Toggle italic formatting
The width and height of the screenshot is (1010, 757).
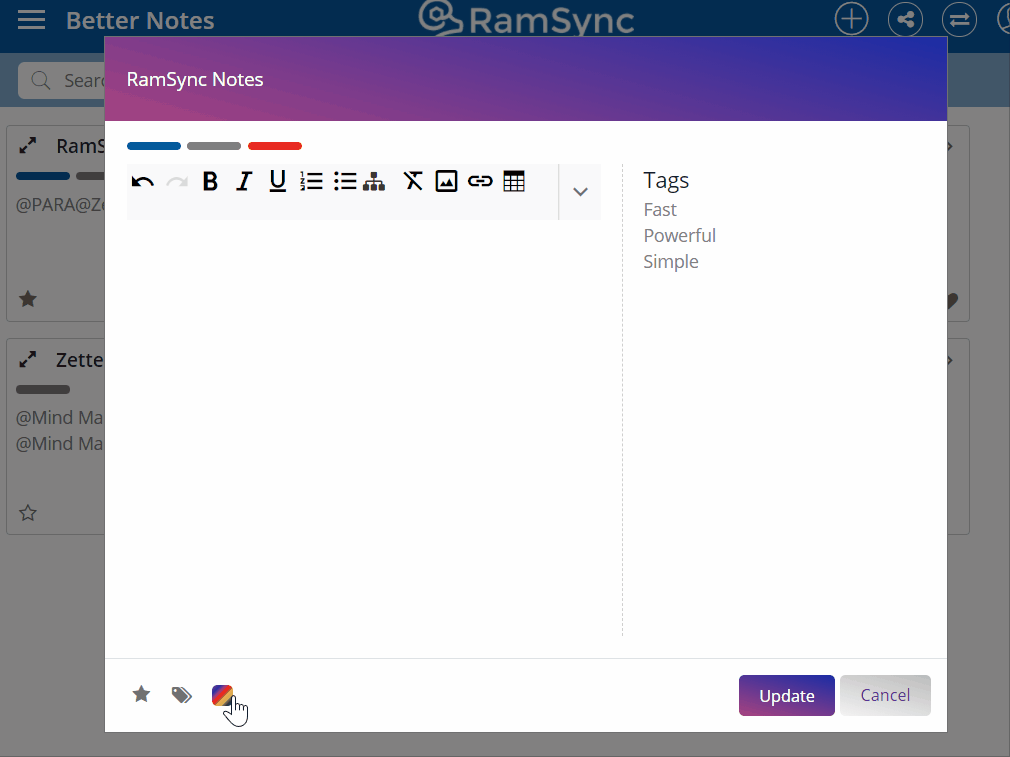click(x=243, y=182)
